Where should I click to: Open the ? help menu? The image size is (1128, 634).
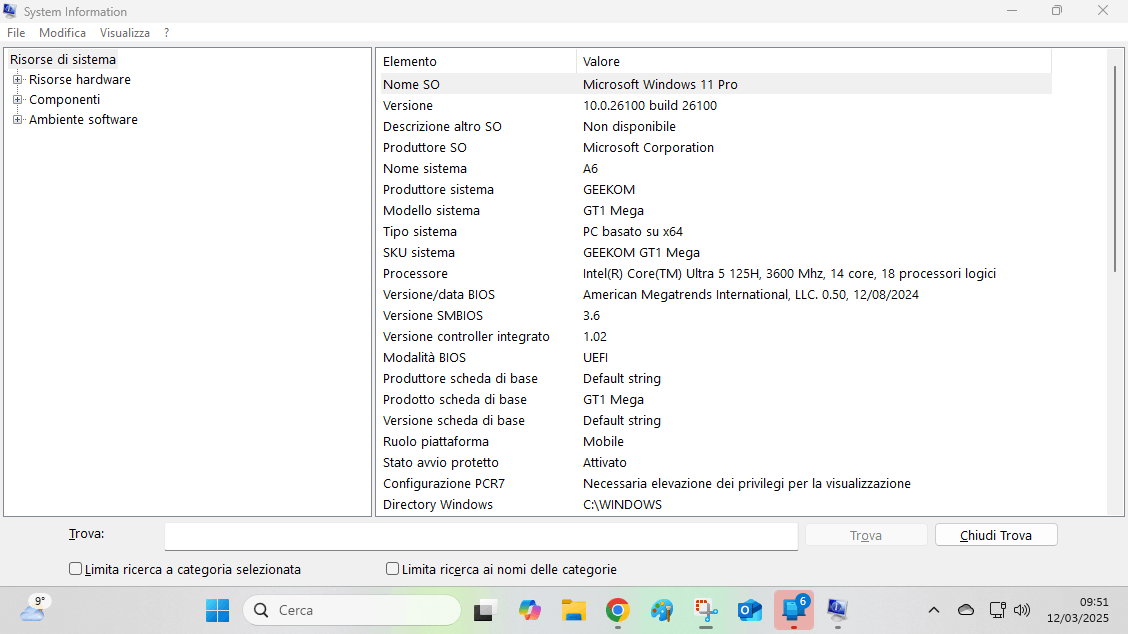click(x=166, y=33)
